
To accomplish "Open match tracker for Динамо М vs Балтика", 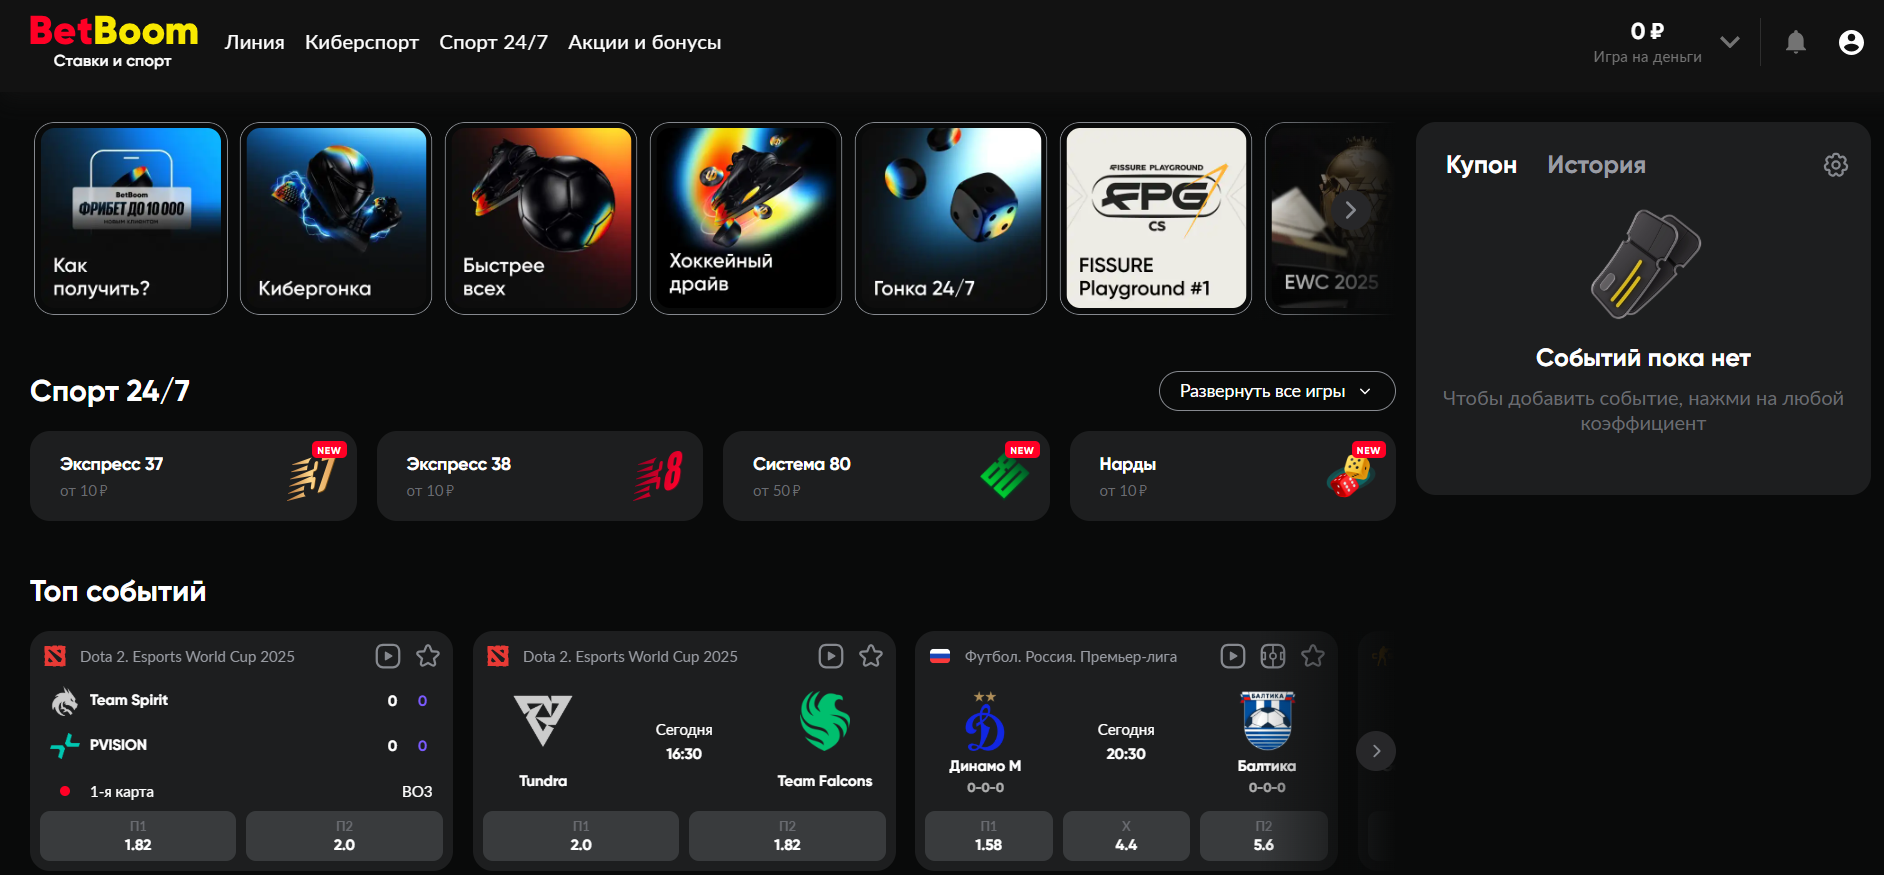I will tap(1273, 656).
